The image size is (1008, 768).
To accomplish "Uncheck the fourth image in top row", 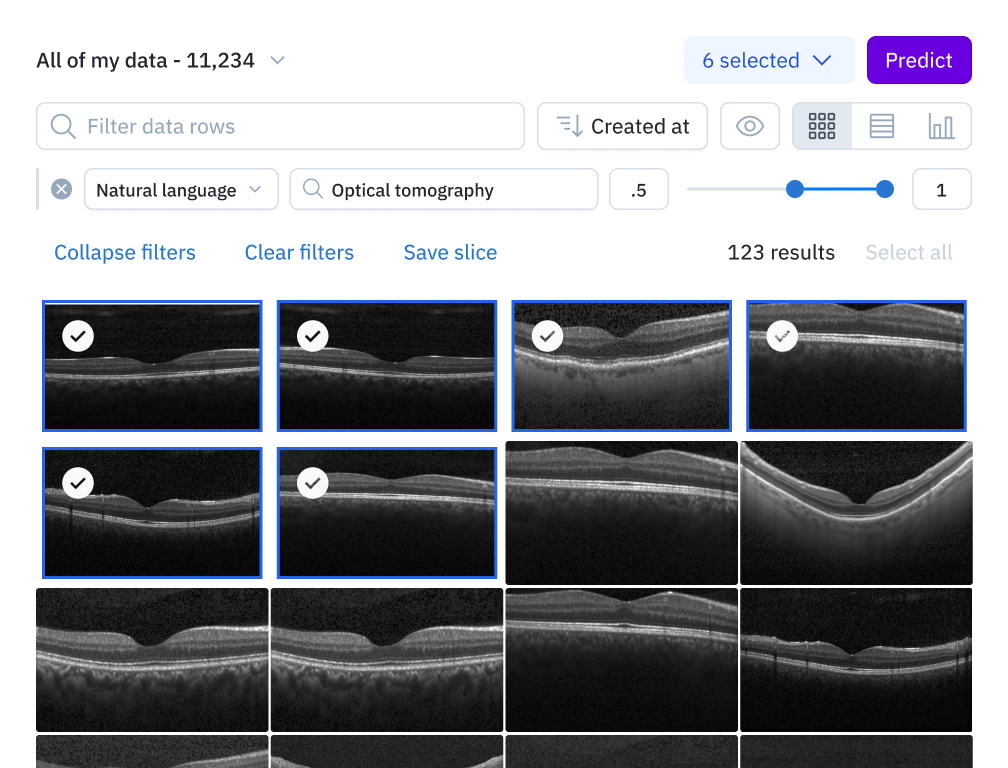I will tap(782, 336).
